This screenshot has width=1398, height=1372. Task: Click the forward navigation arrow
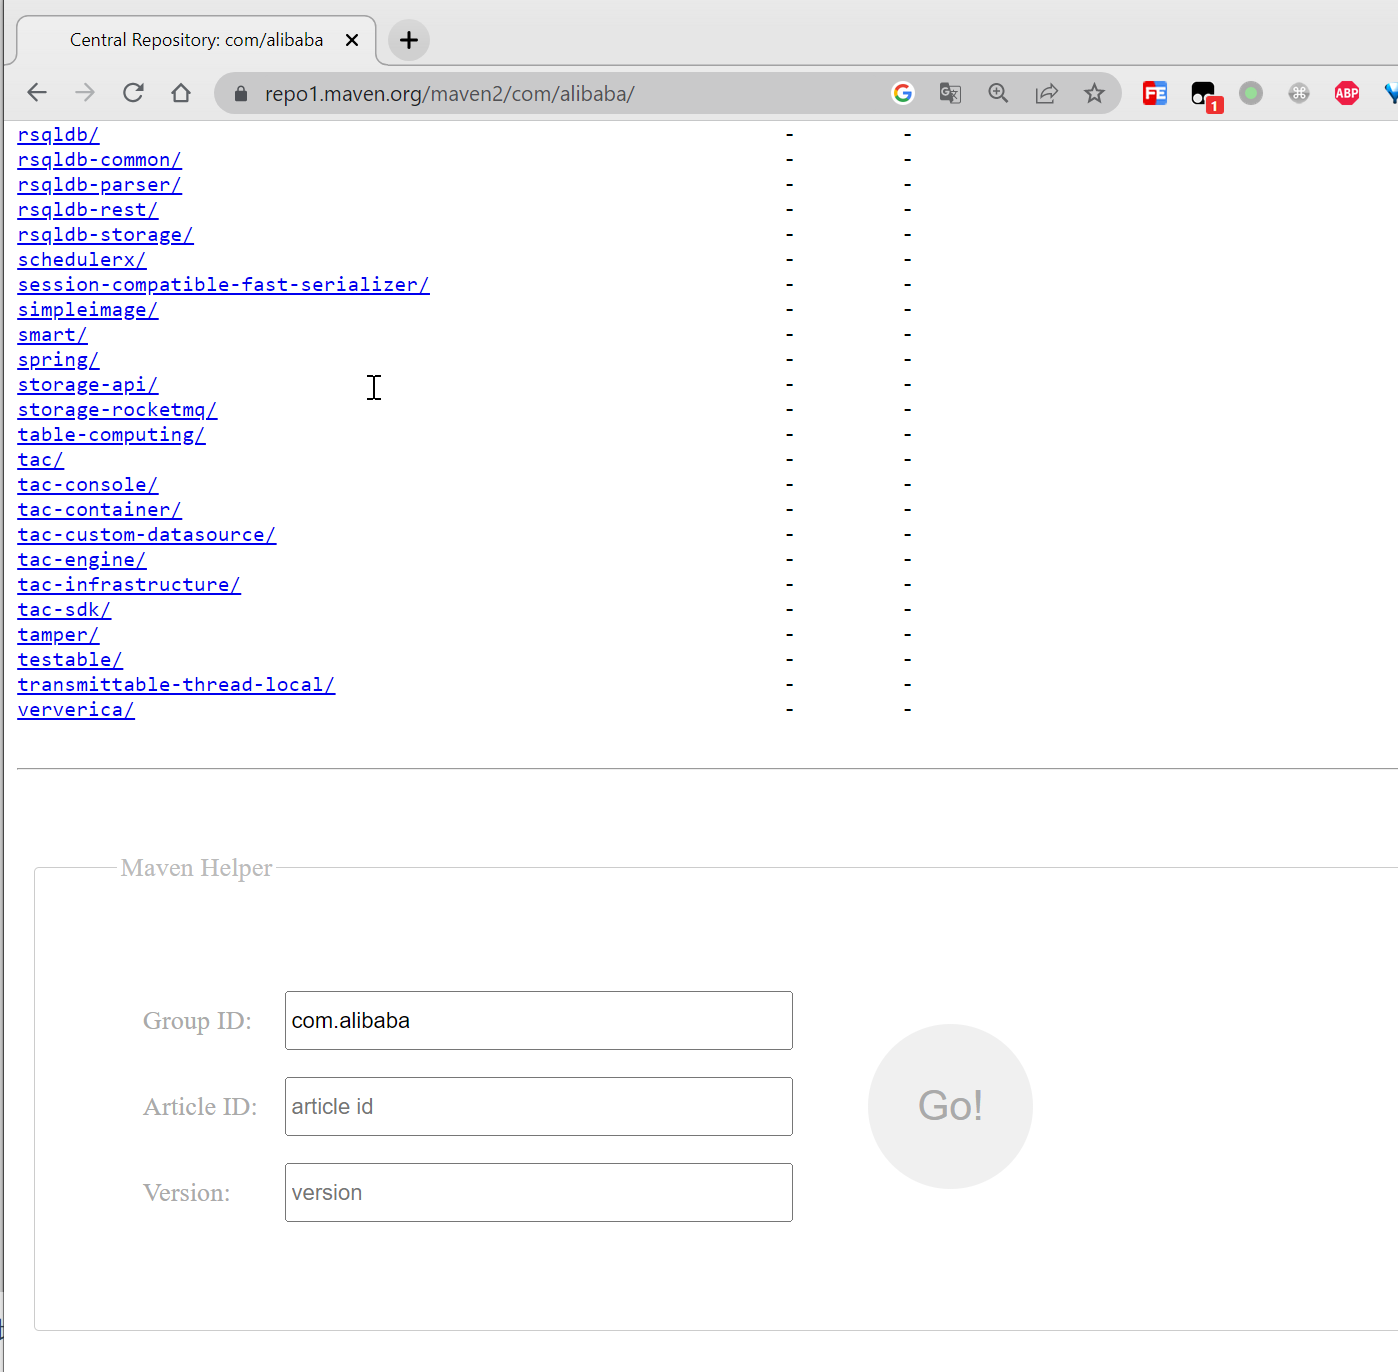pos(85,93)
